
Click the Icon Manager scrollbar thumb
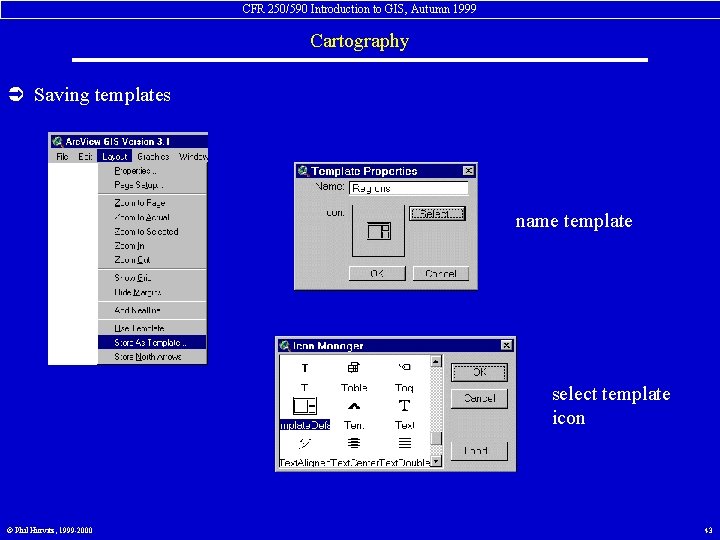436,438
